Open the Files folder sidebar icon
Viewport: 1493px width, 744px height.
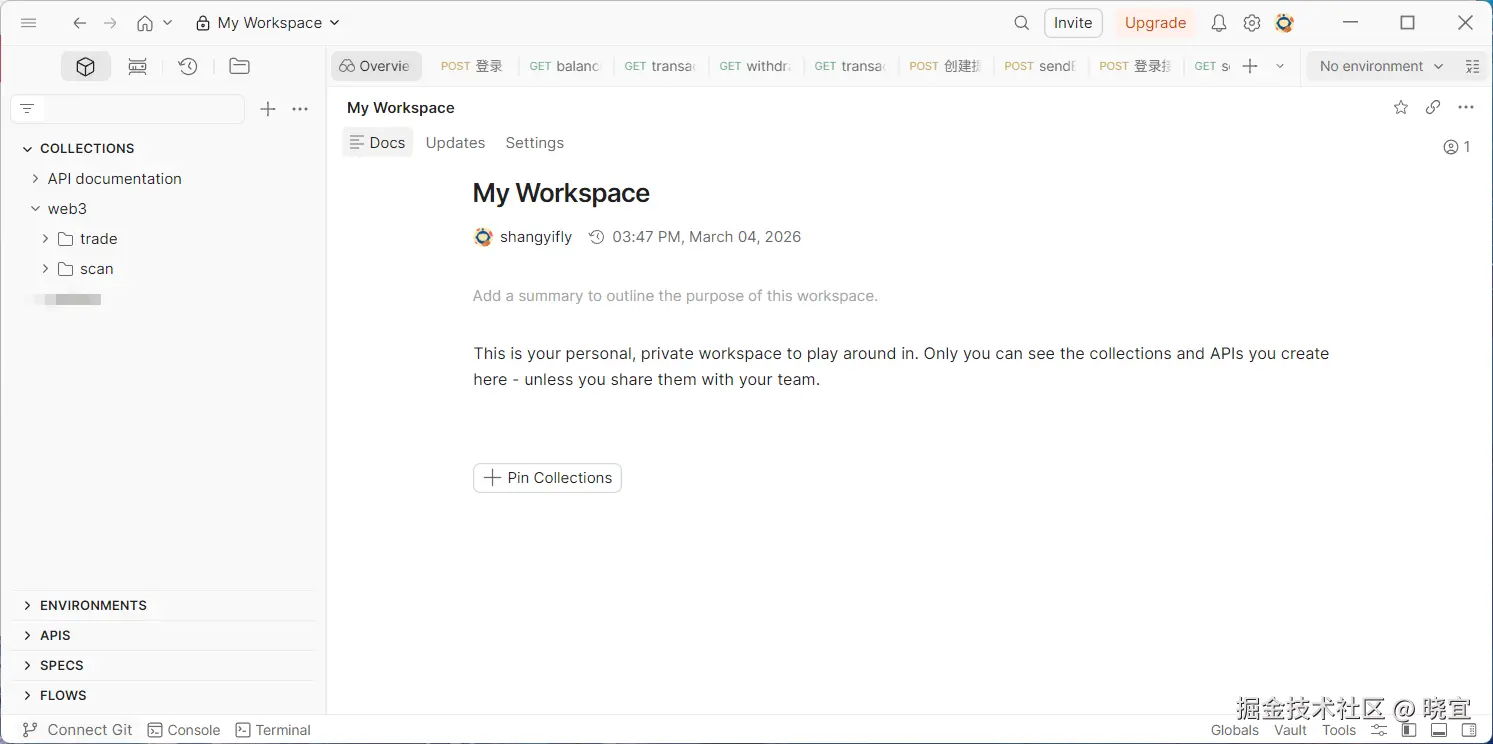pos(239,67)
